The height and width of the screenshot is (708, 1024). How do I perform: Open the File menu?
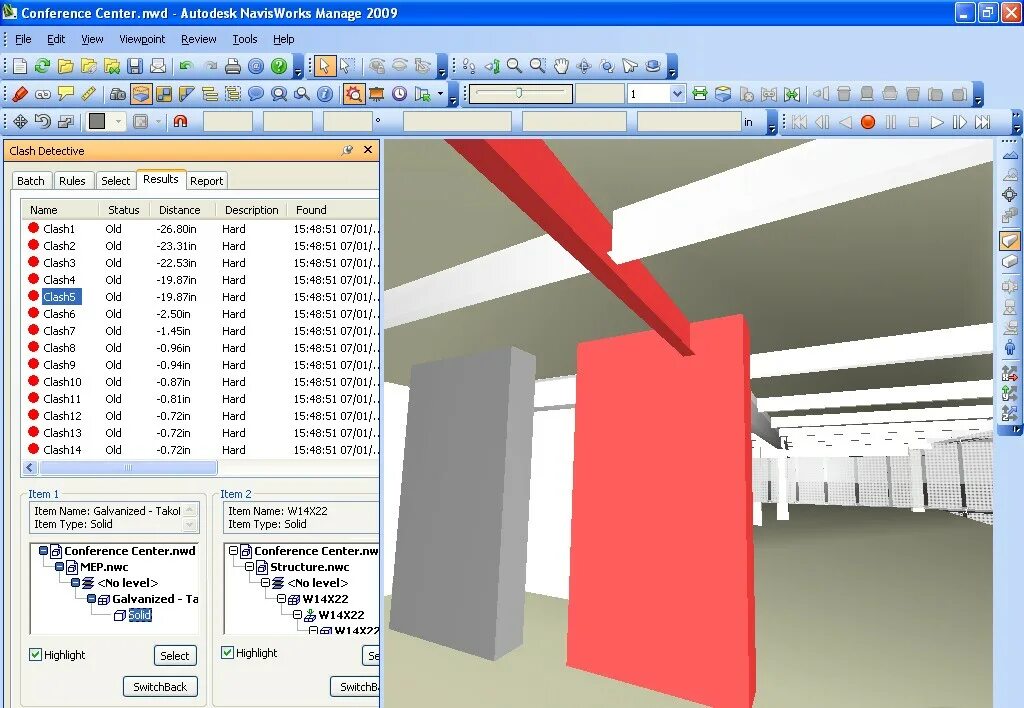pyautogui.click(x=23, y=39)
